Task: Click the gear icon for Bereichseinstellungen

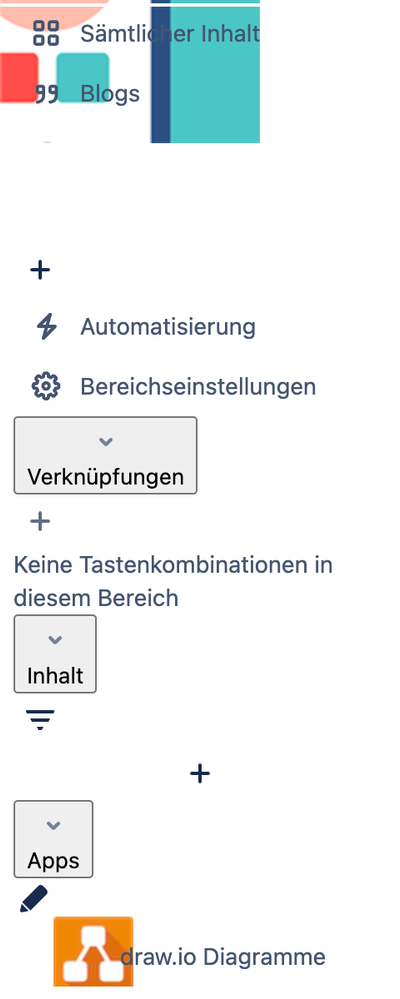Action: 46,387
